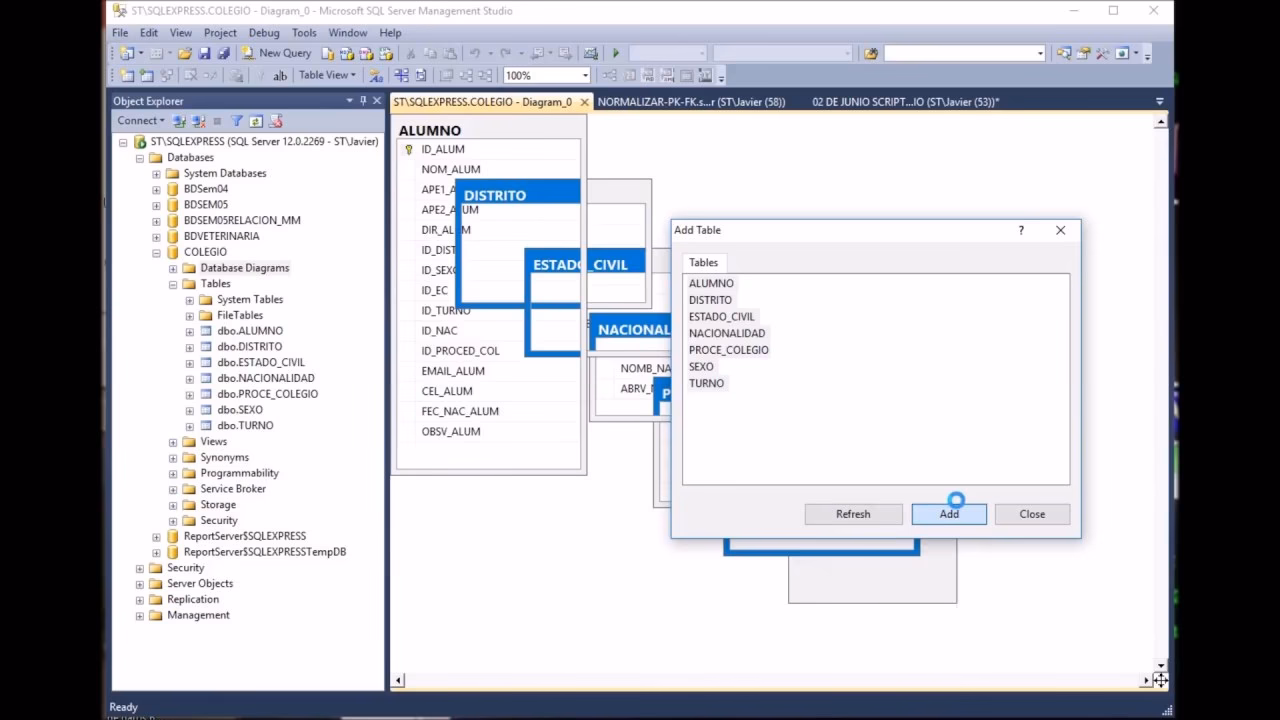Click the Filter funnel icon in Object Explorer
The width and height of the screenshot is (1280, 720).
coord(237,121)
